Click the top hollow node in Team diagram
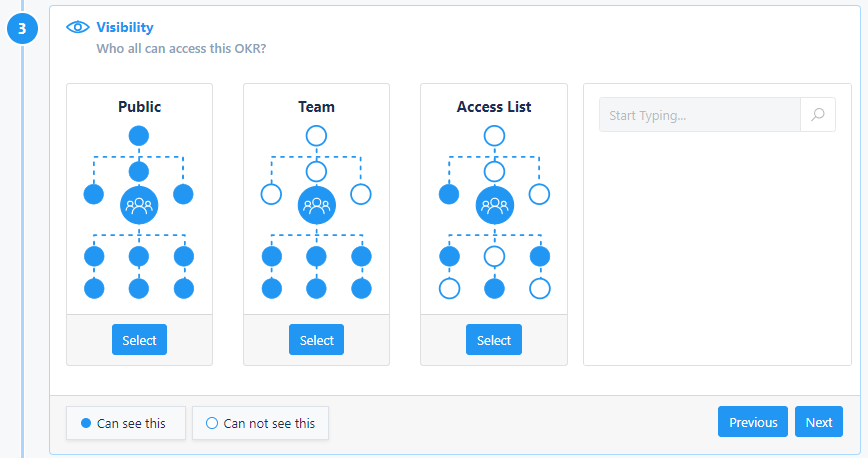This screenshot has height=458, width=868. click(316, 135)
